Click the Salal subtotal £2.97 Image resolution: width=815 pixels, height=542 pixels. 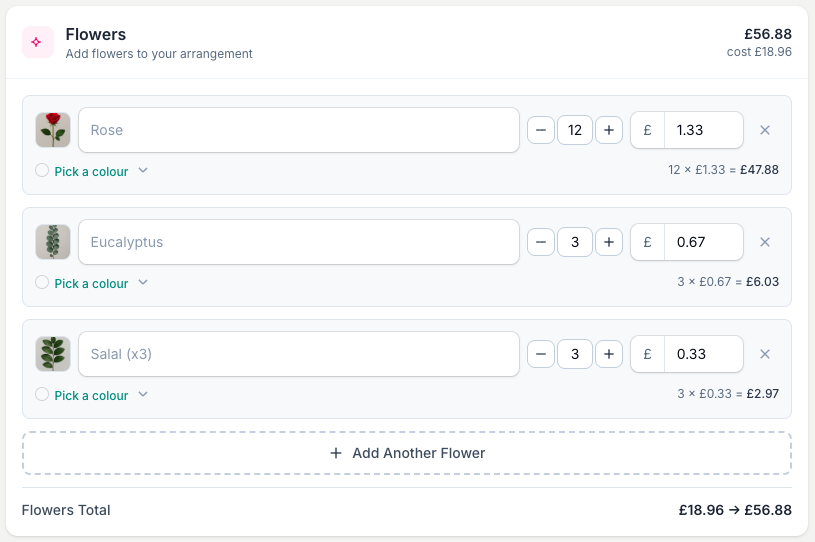pyautogui.click(x=763, y=394)
